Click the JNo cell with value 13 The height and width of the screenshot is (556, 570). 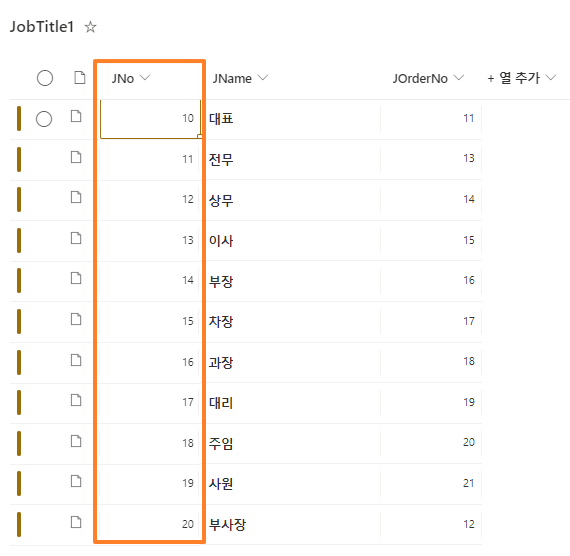click(149, 240)
